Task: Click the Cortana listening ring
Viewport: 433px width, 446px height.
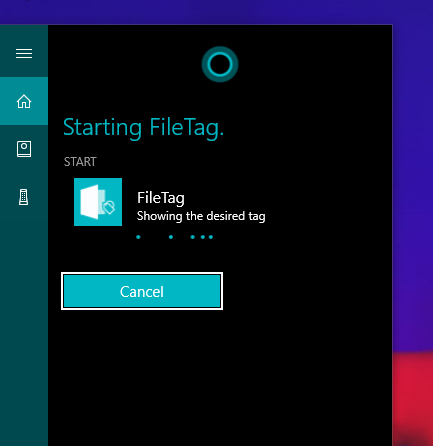Action: coord(220,64)
